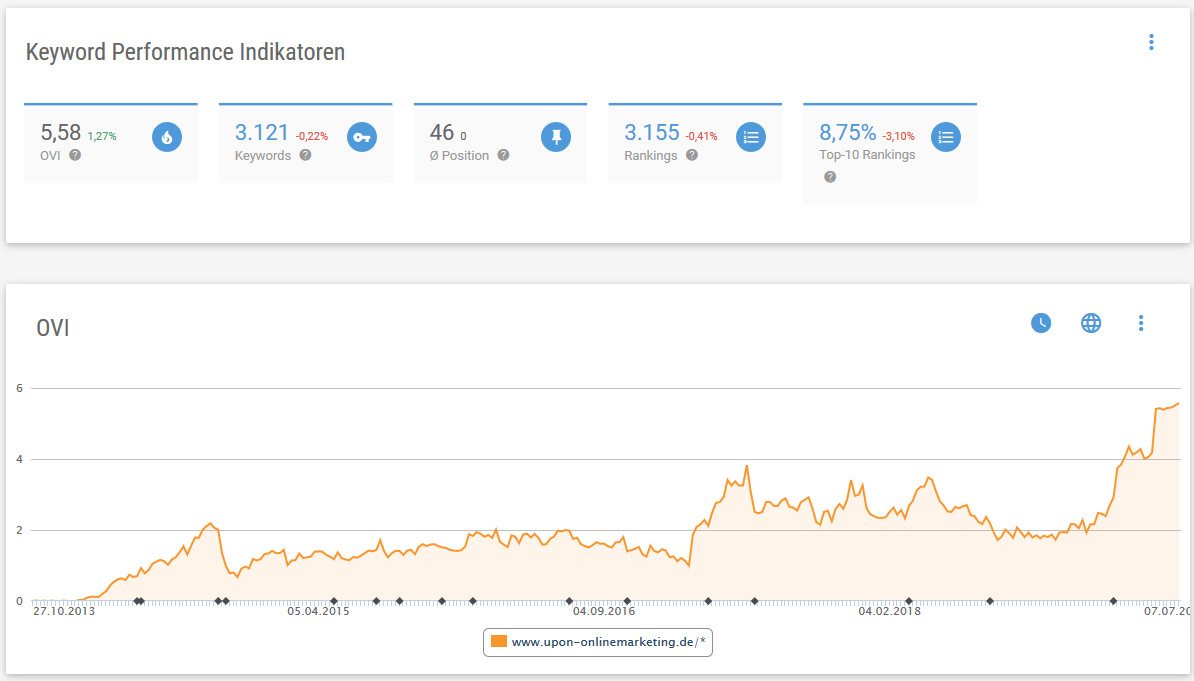Click the orange legend color swatch
Viewport: 1194px width, 681px height.
point(499,642)
